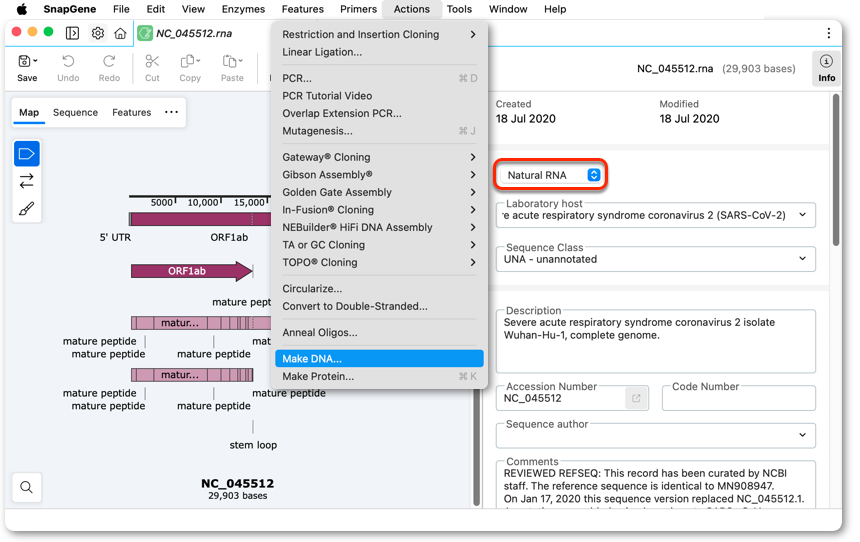Choose PCR... menu item

point(379,78)
